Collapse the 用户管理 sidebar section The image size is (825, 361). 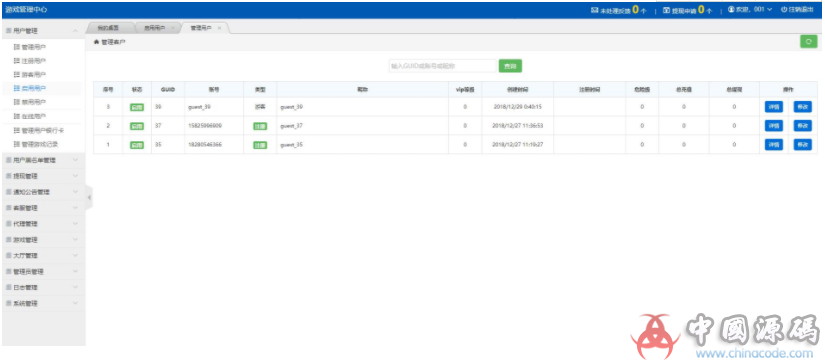[x=44, y=31]
